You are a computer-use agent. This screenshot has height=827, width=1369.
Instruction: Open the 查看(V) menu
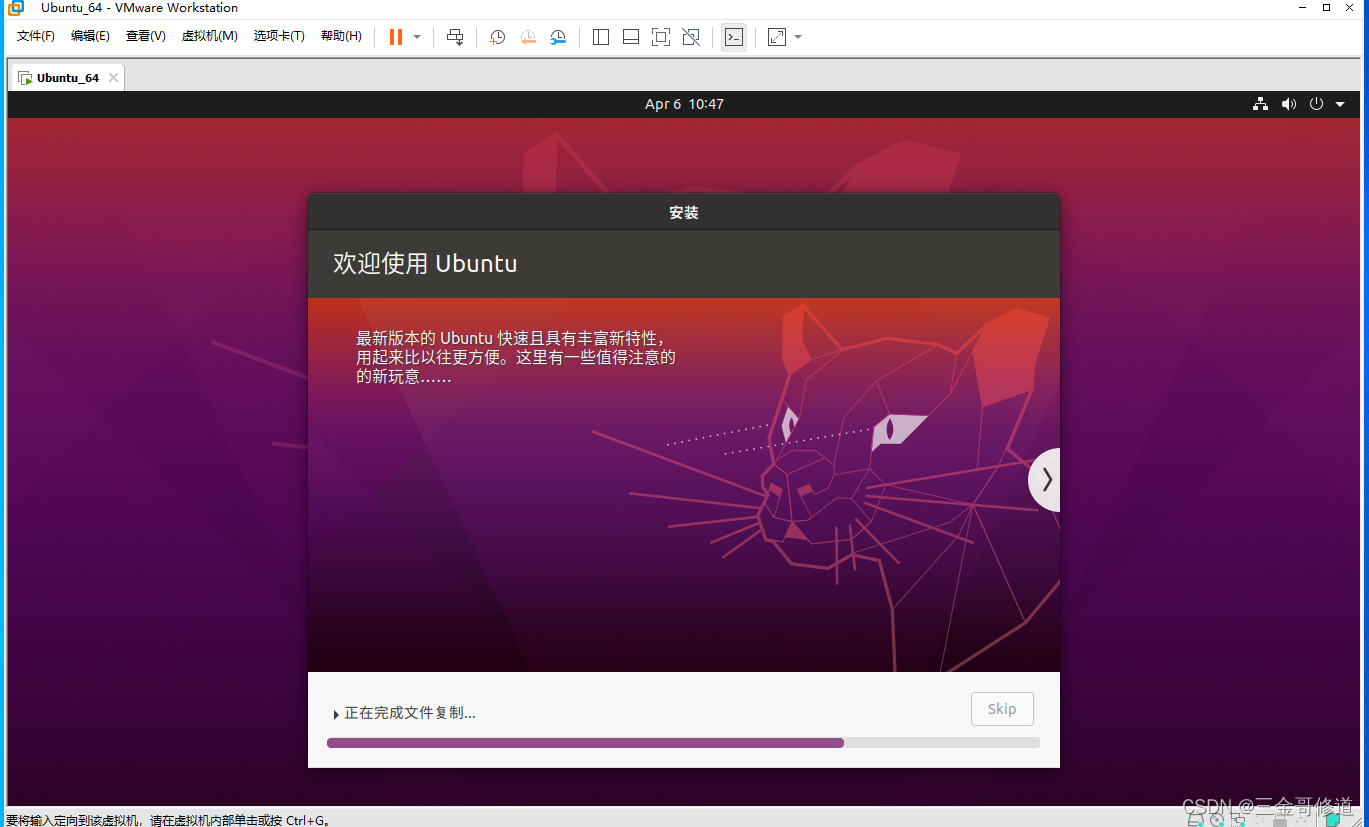click(145, 36)
